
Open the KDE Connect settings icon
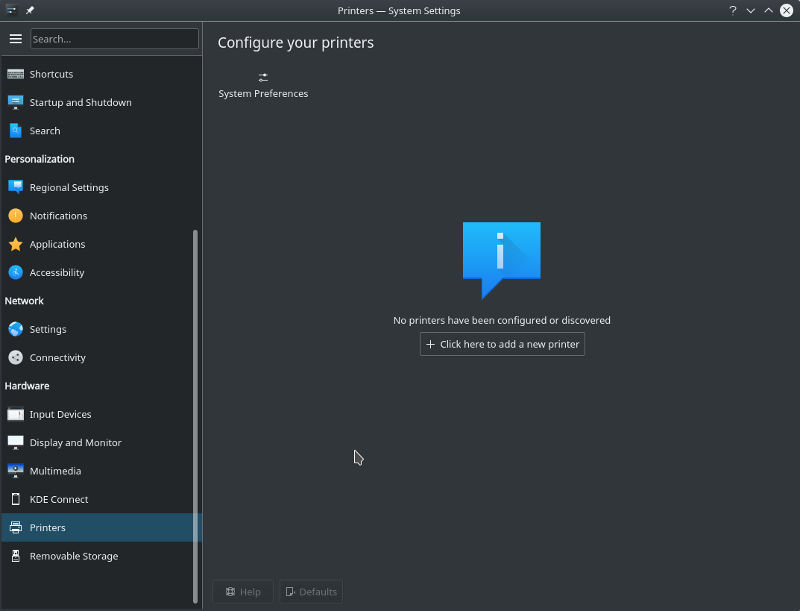pyautogui.click(x=15, y=499)
